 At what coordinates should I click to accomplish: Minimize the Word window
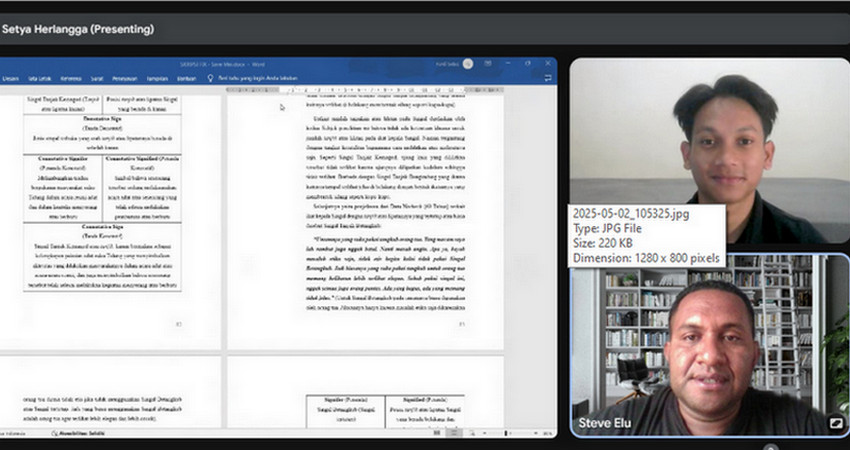[x=508, y=63]
